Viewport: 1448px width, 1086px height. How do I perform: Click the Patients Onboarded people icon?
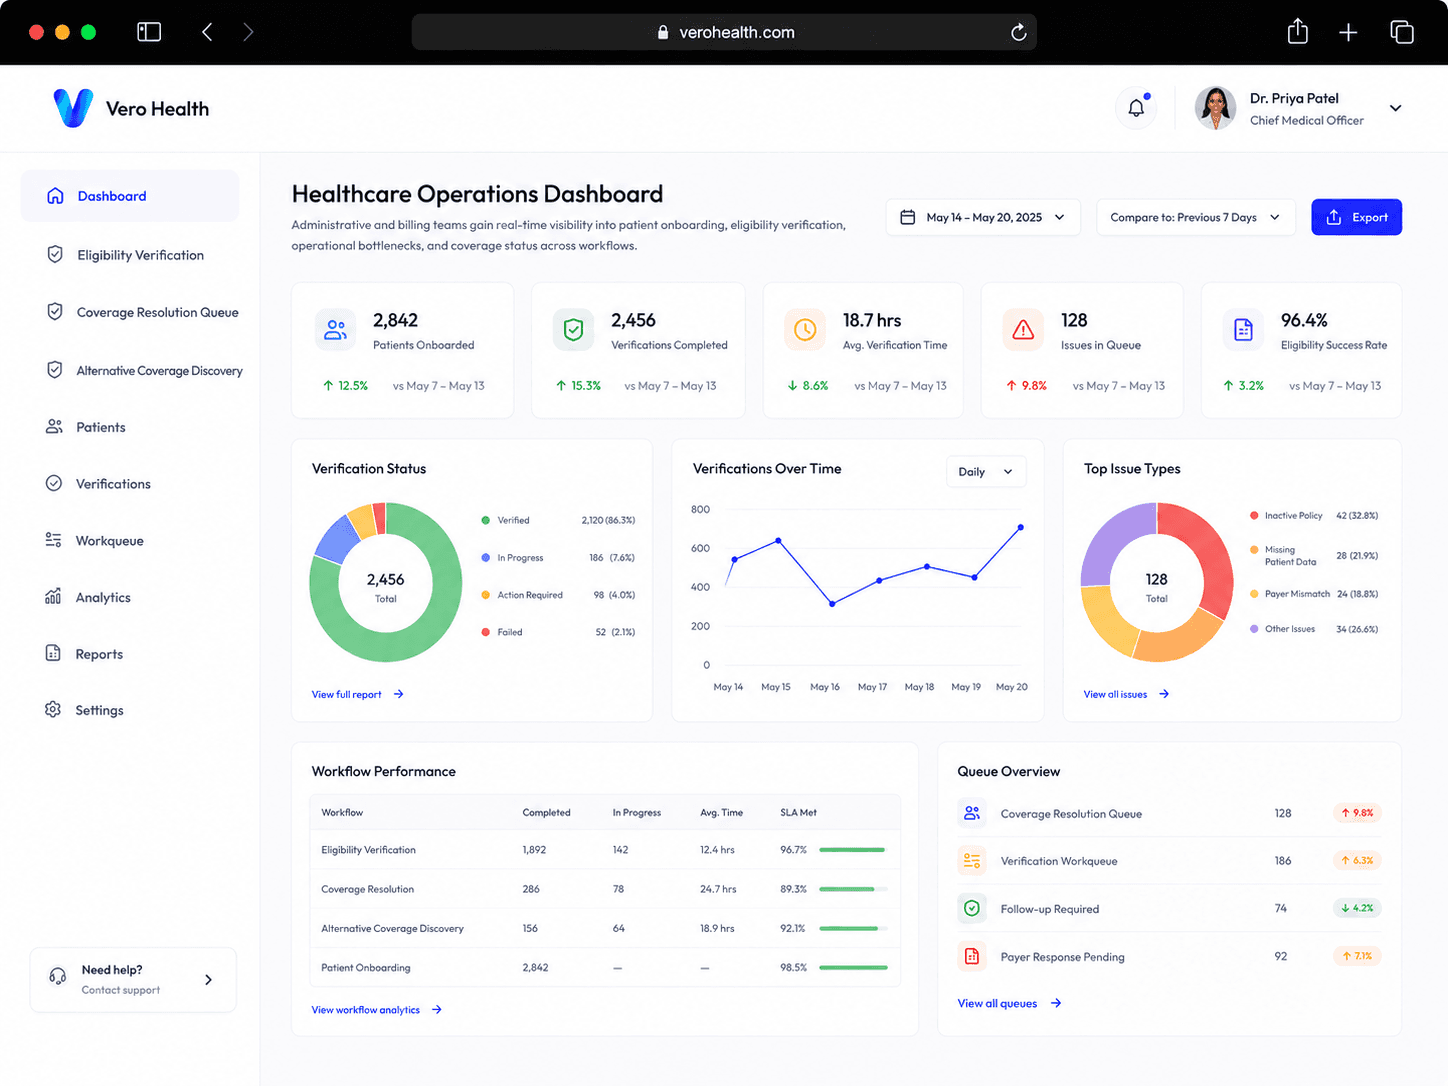click(335, 329)
